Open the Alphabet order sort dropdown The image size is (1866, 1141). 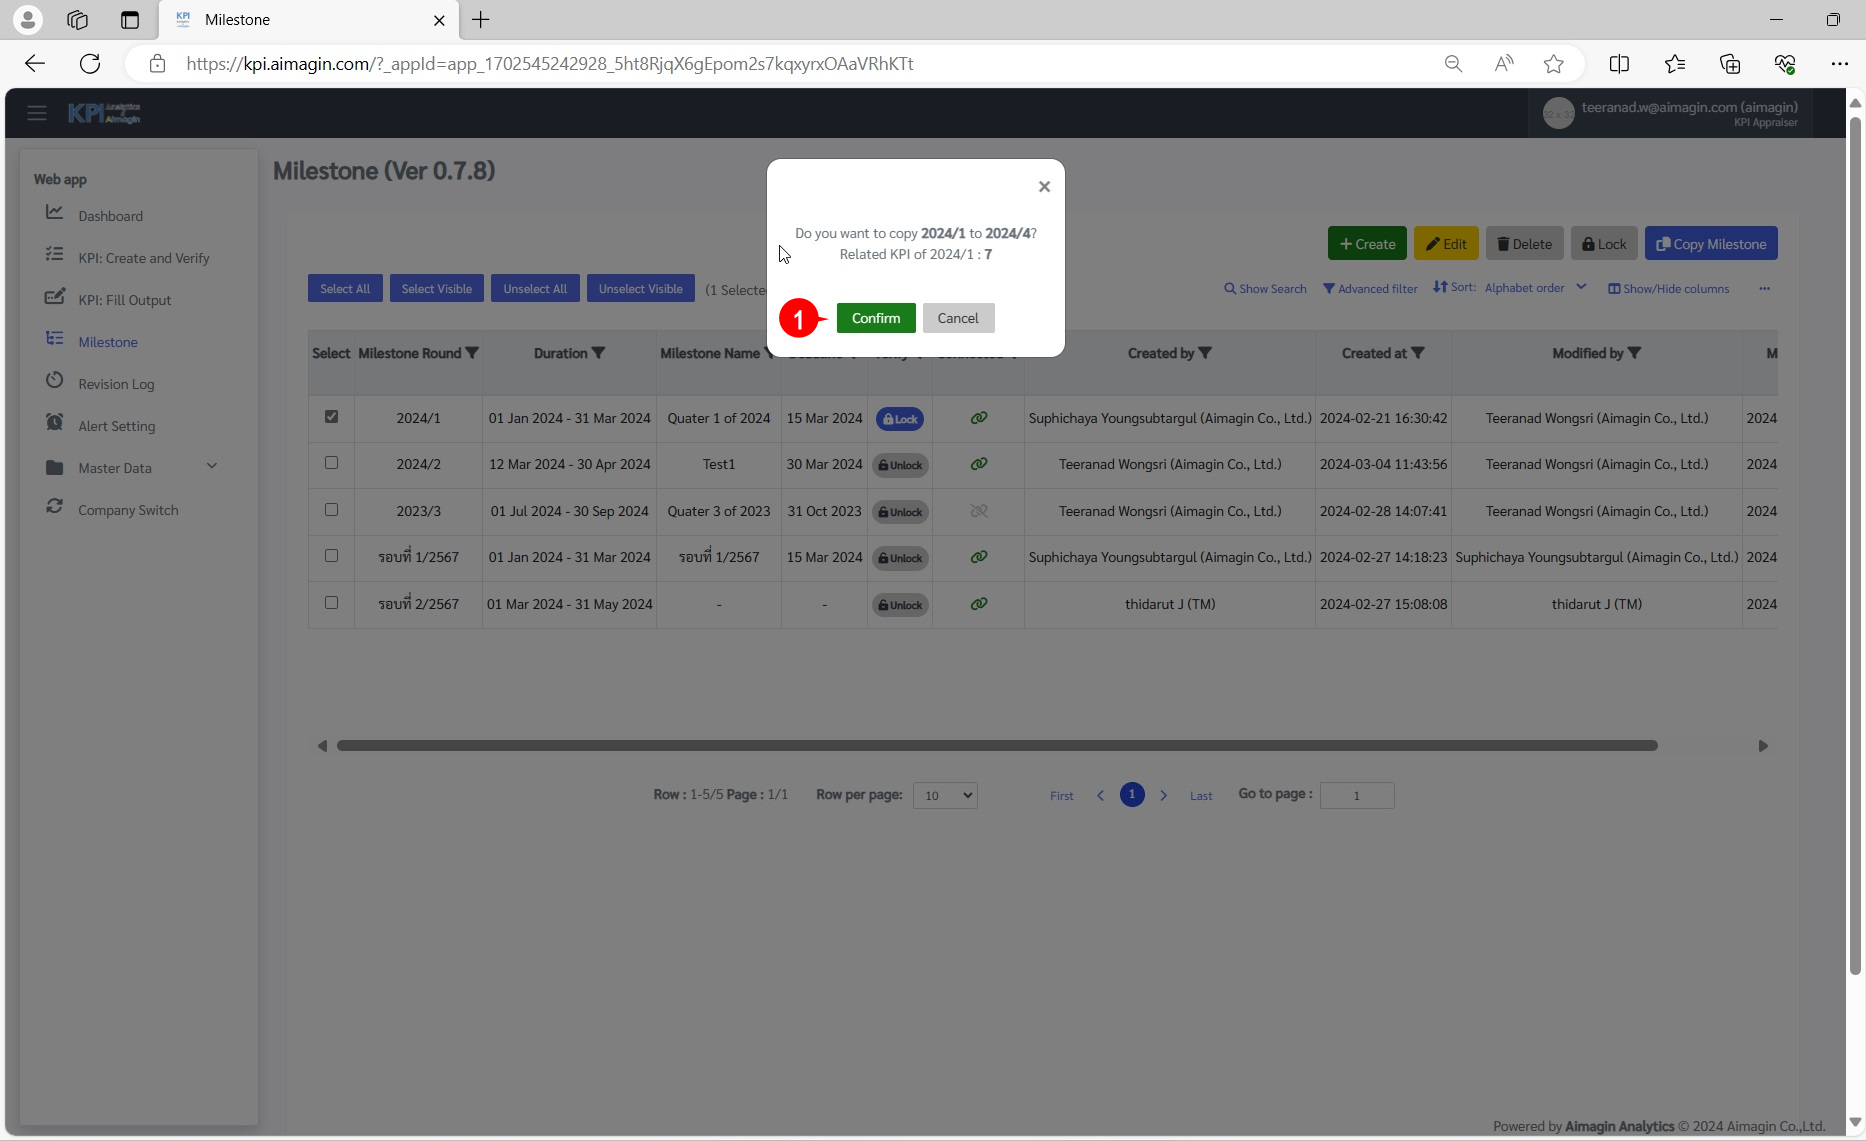click(x=1534, y=288)
